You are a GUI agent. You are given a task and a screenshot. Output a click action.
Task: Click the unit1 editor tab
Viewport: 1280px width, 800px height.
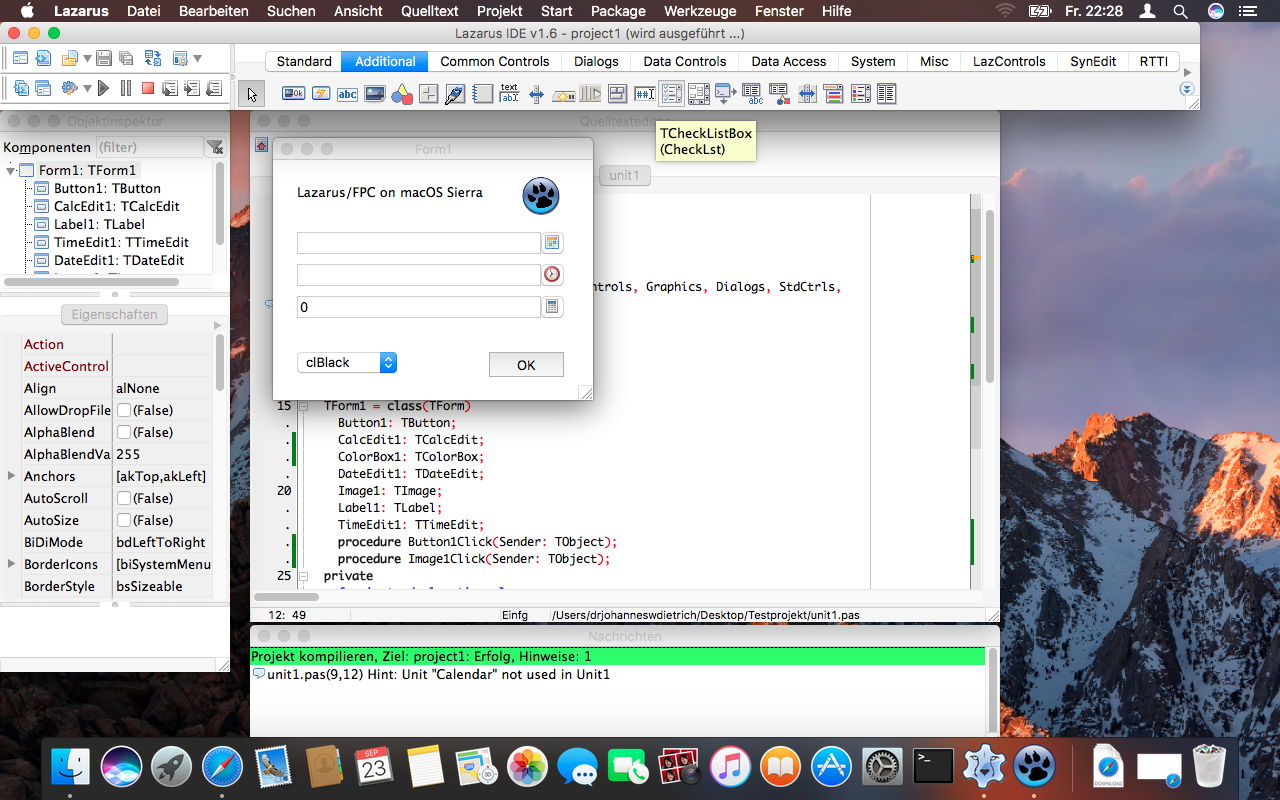tap(624, 175)
